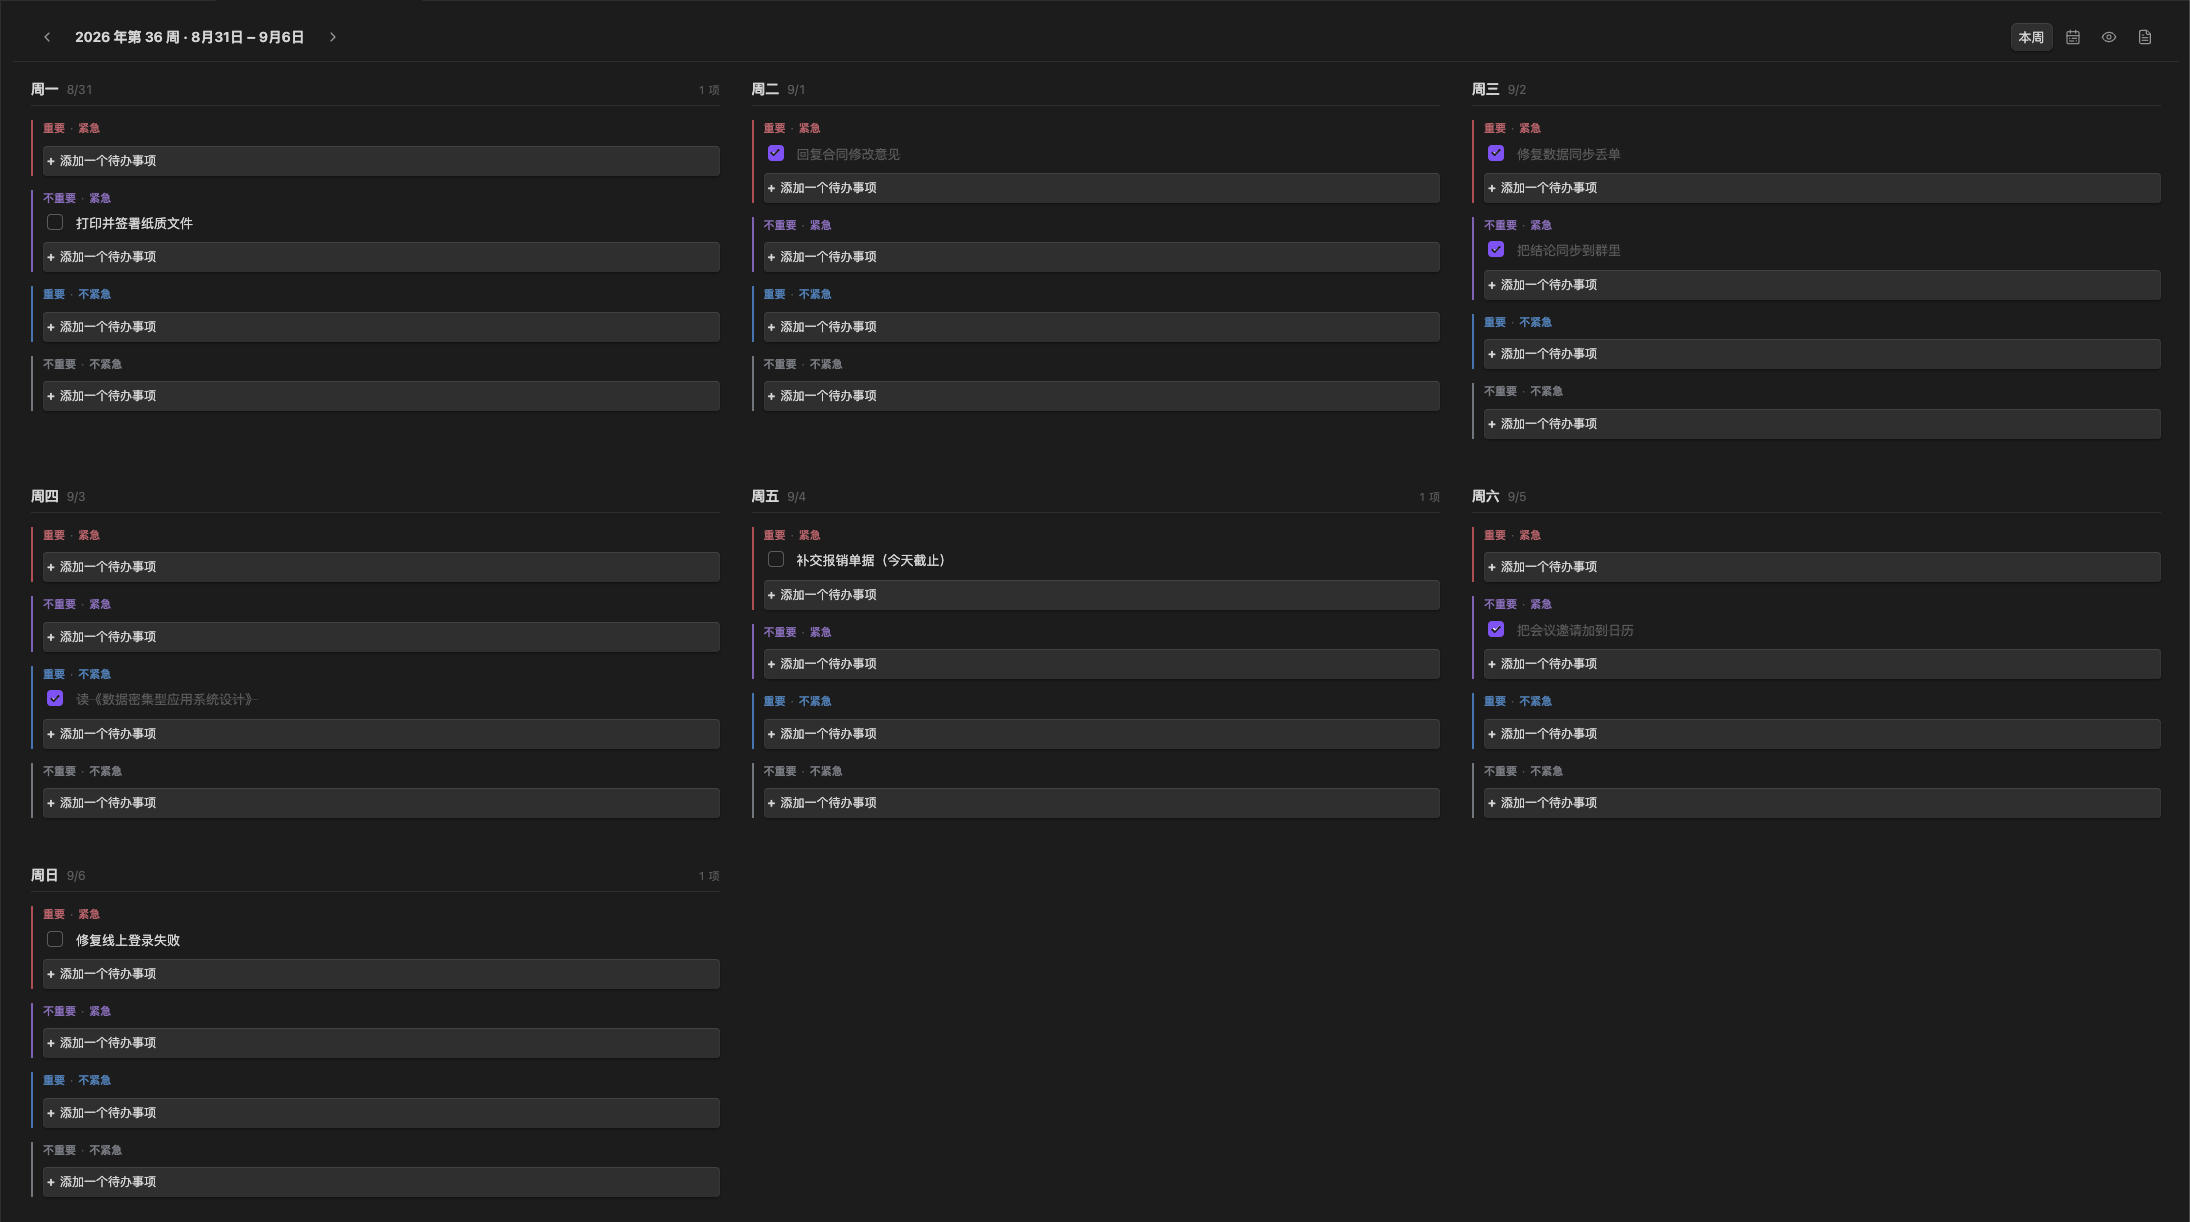This screenshot has height=1222, width=2190.
Task: Check off 打印并签署纸质文件
Action: pos(55,223)
